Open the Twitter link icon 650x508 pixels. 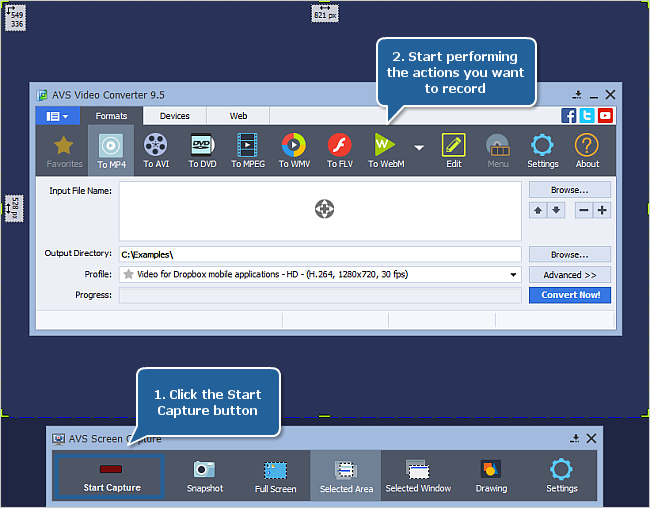[587, 115]
